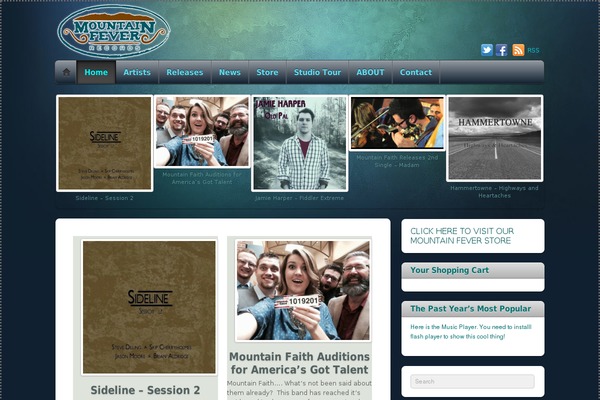Go to the Contact page

(416, 72)
